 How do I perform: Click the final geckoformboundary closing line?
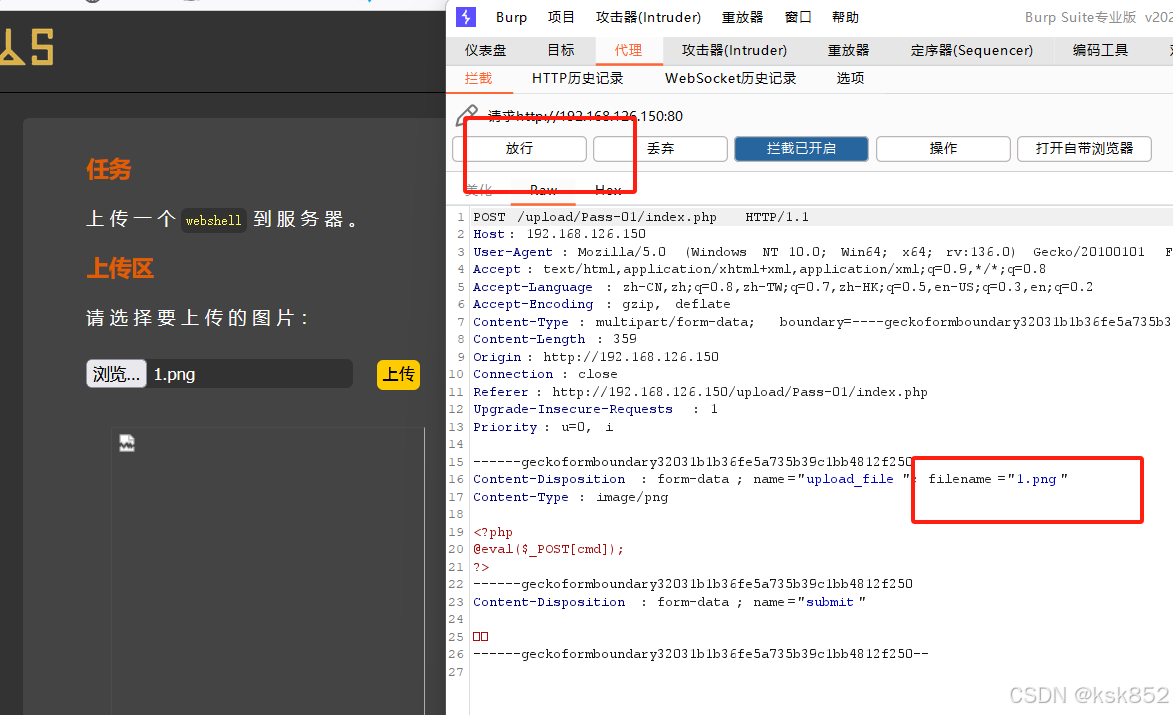click(700, 654)
